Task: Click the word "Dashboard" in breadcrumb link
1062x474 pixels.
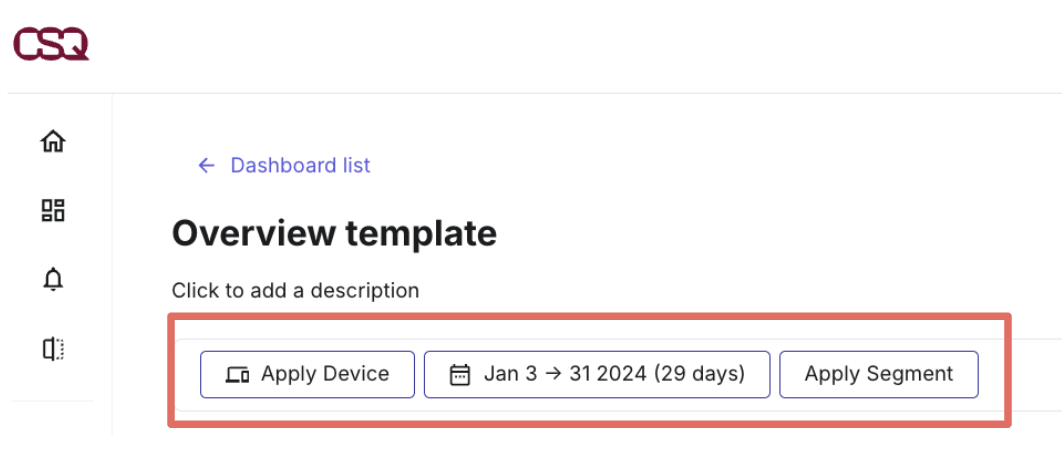Action: [284, 165]
